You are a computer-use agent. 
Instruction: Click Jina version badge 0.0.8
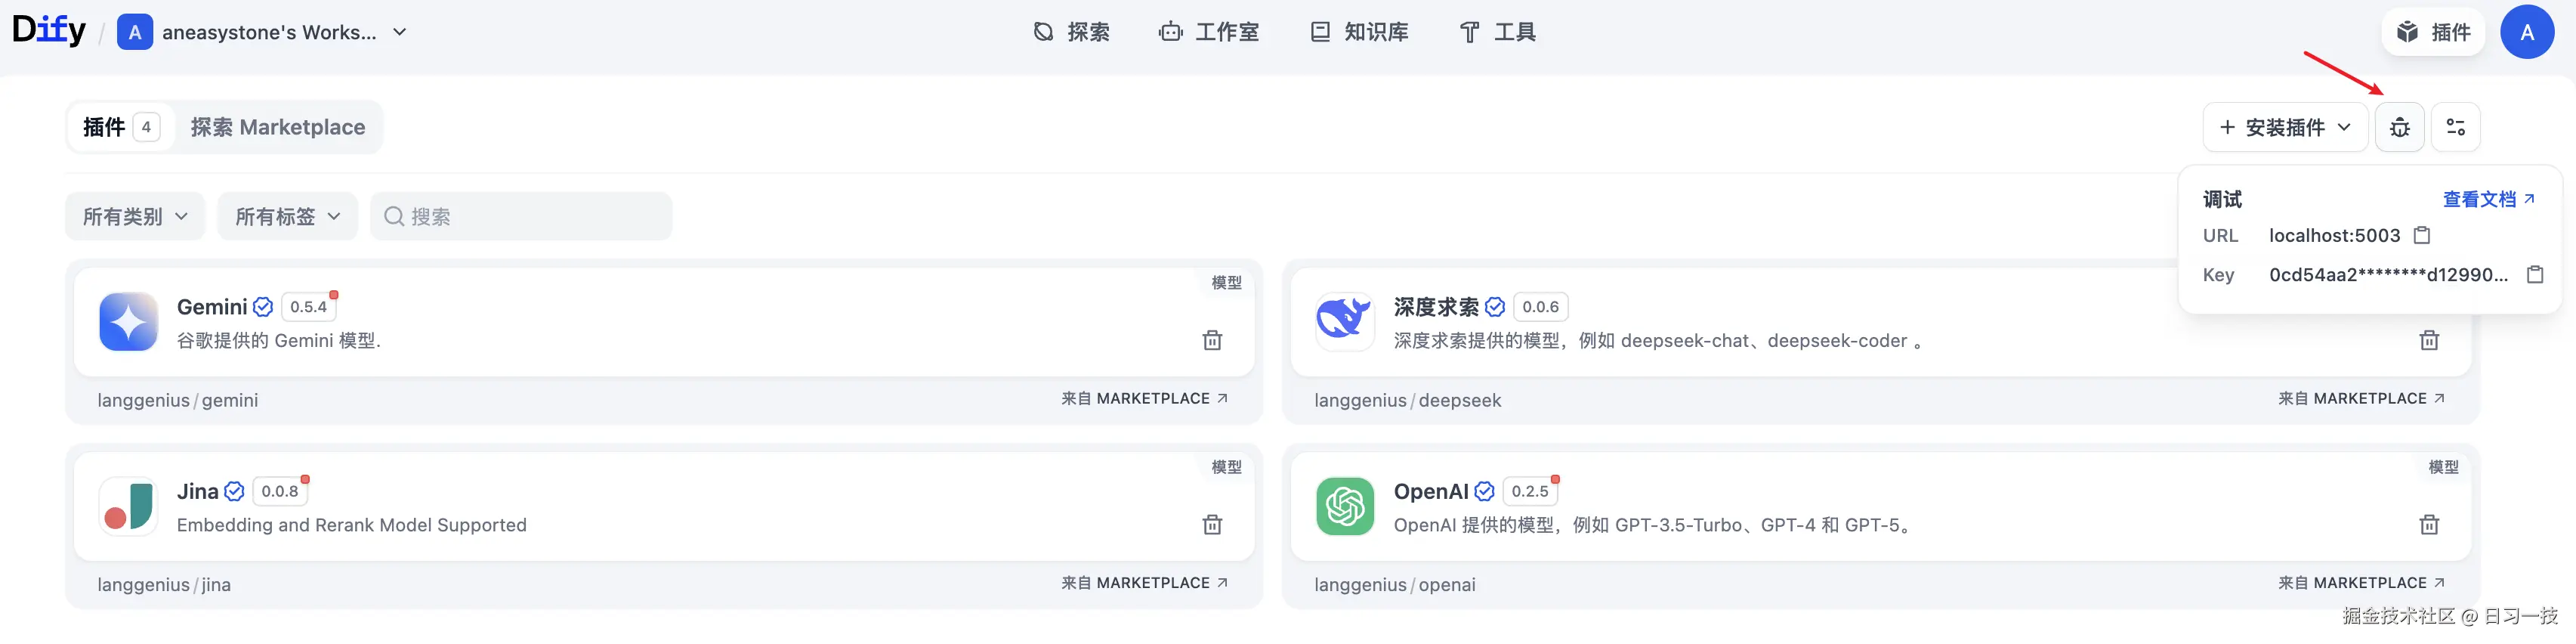(x=280, y=491)
